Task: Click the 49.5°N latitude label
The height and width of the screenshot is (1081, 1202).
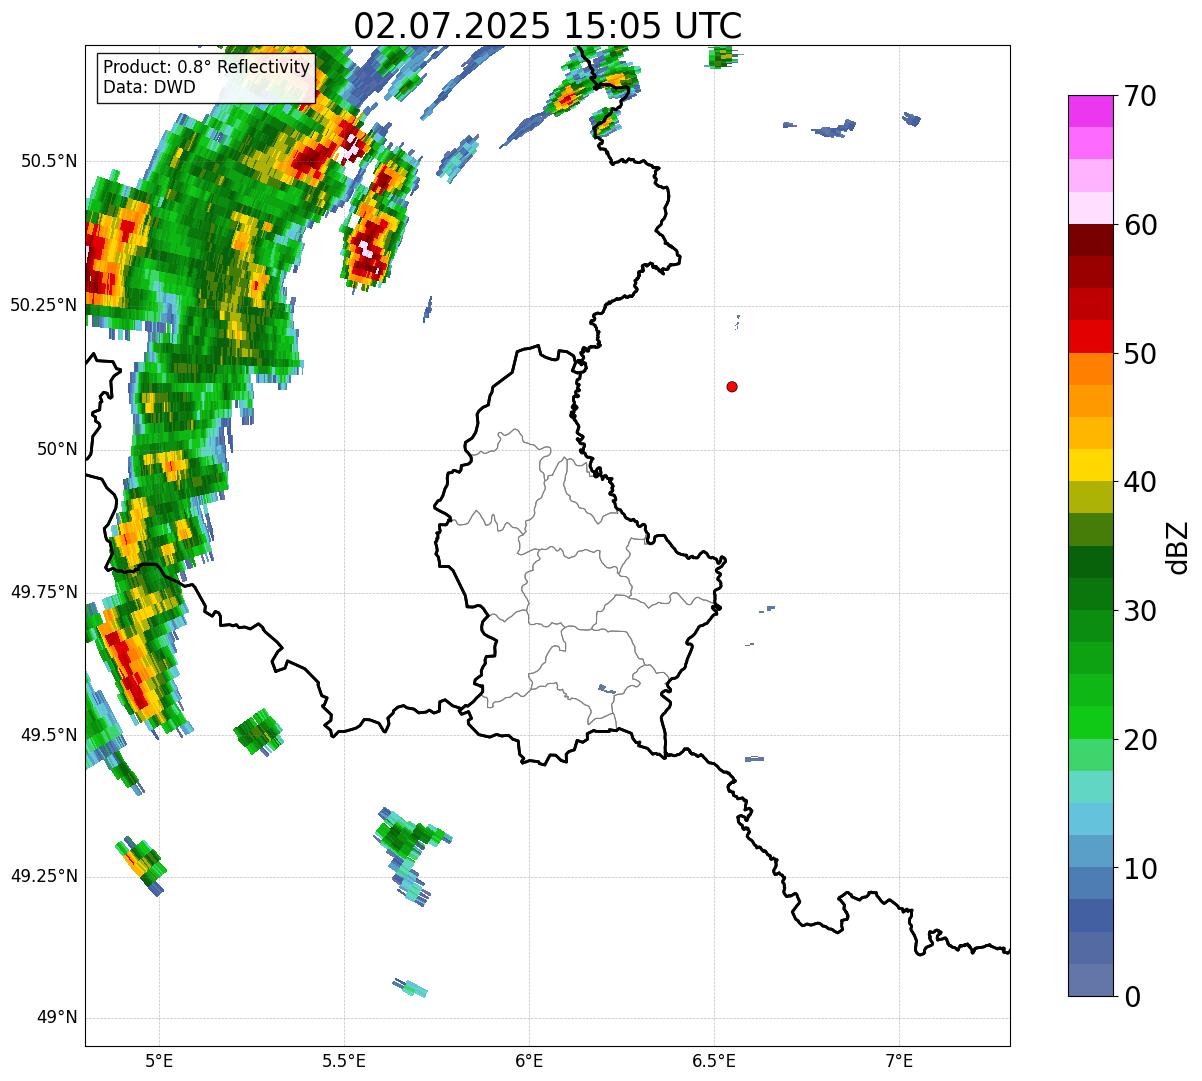Action: click(49, 735)
